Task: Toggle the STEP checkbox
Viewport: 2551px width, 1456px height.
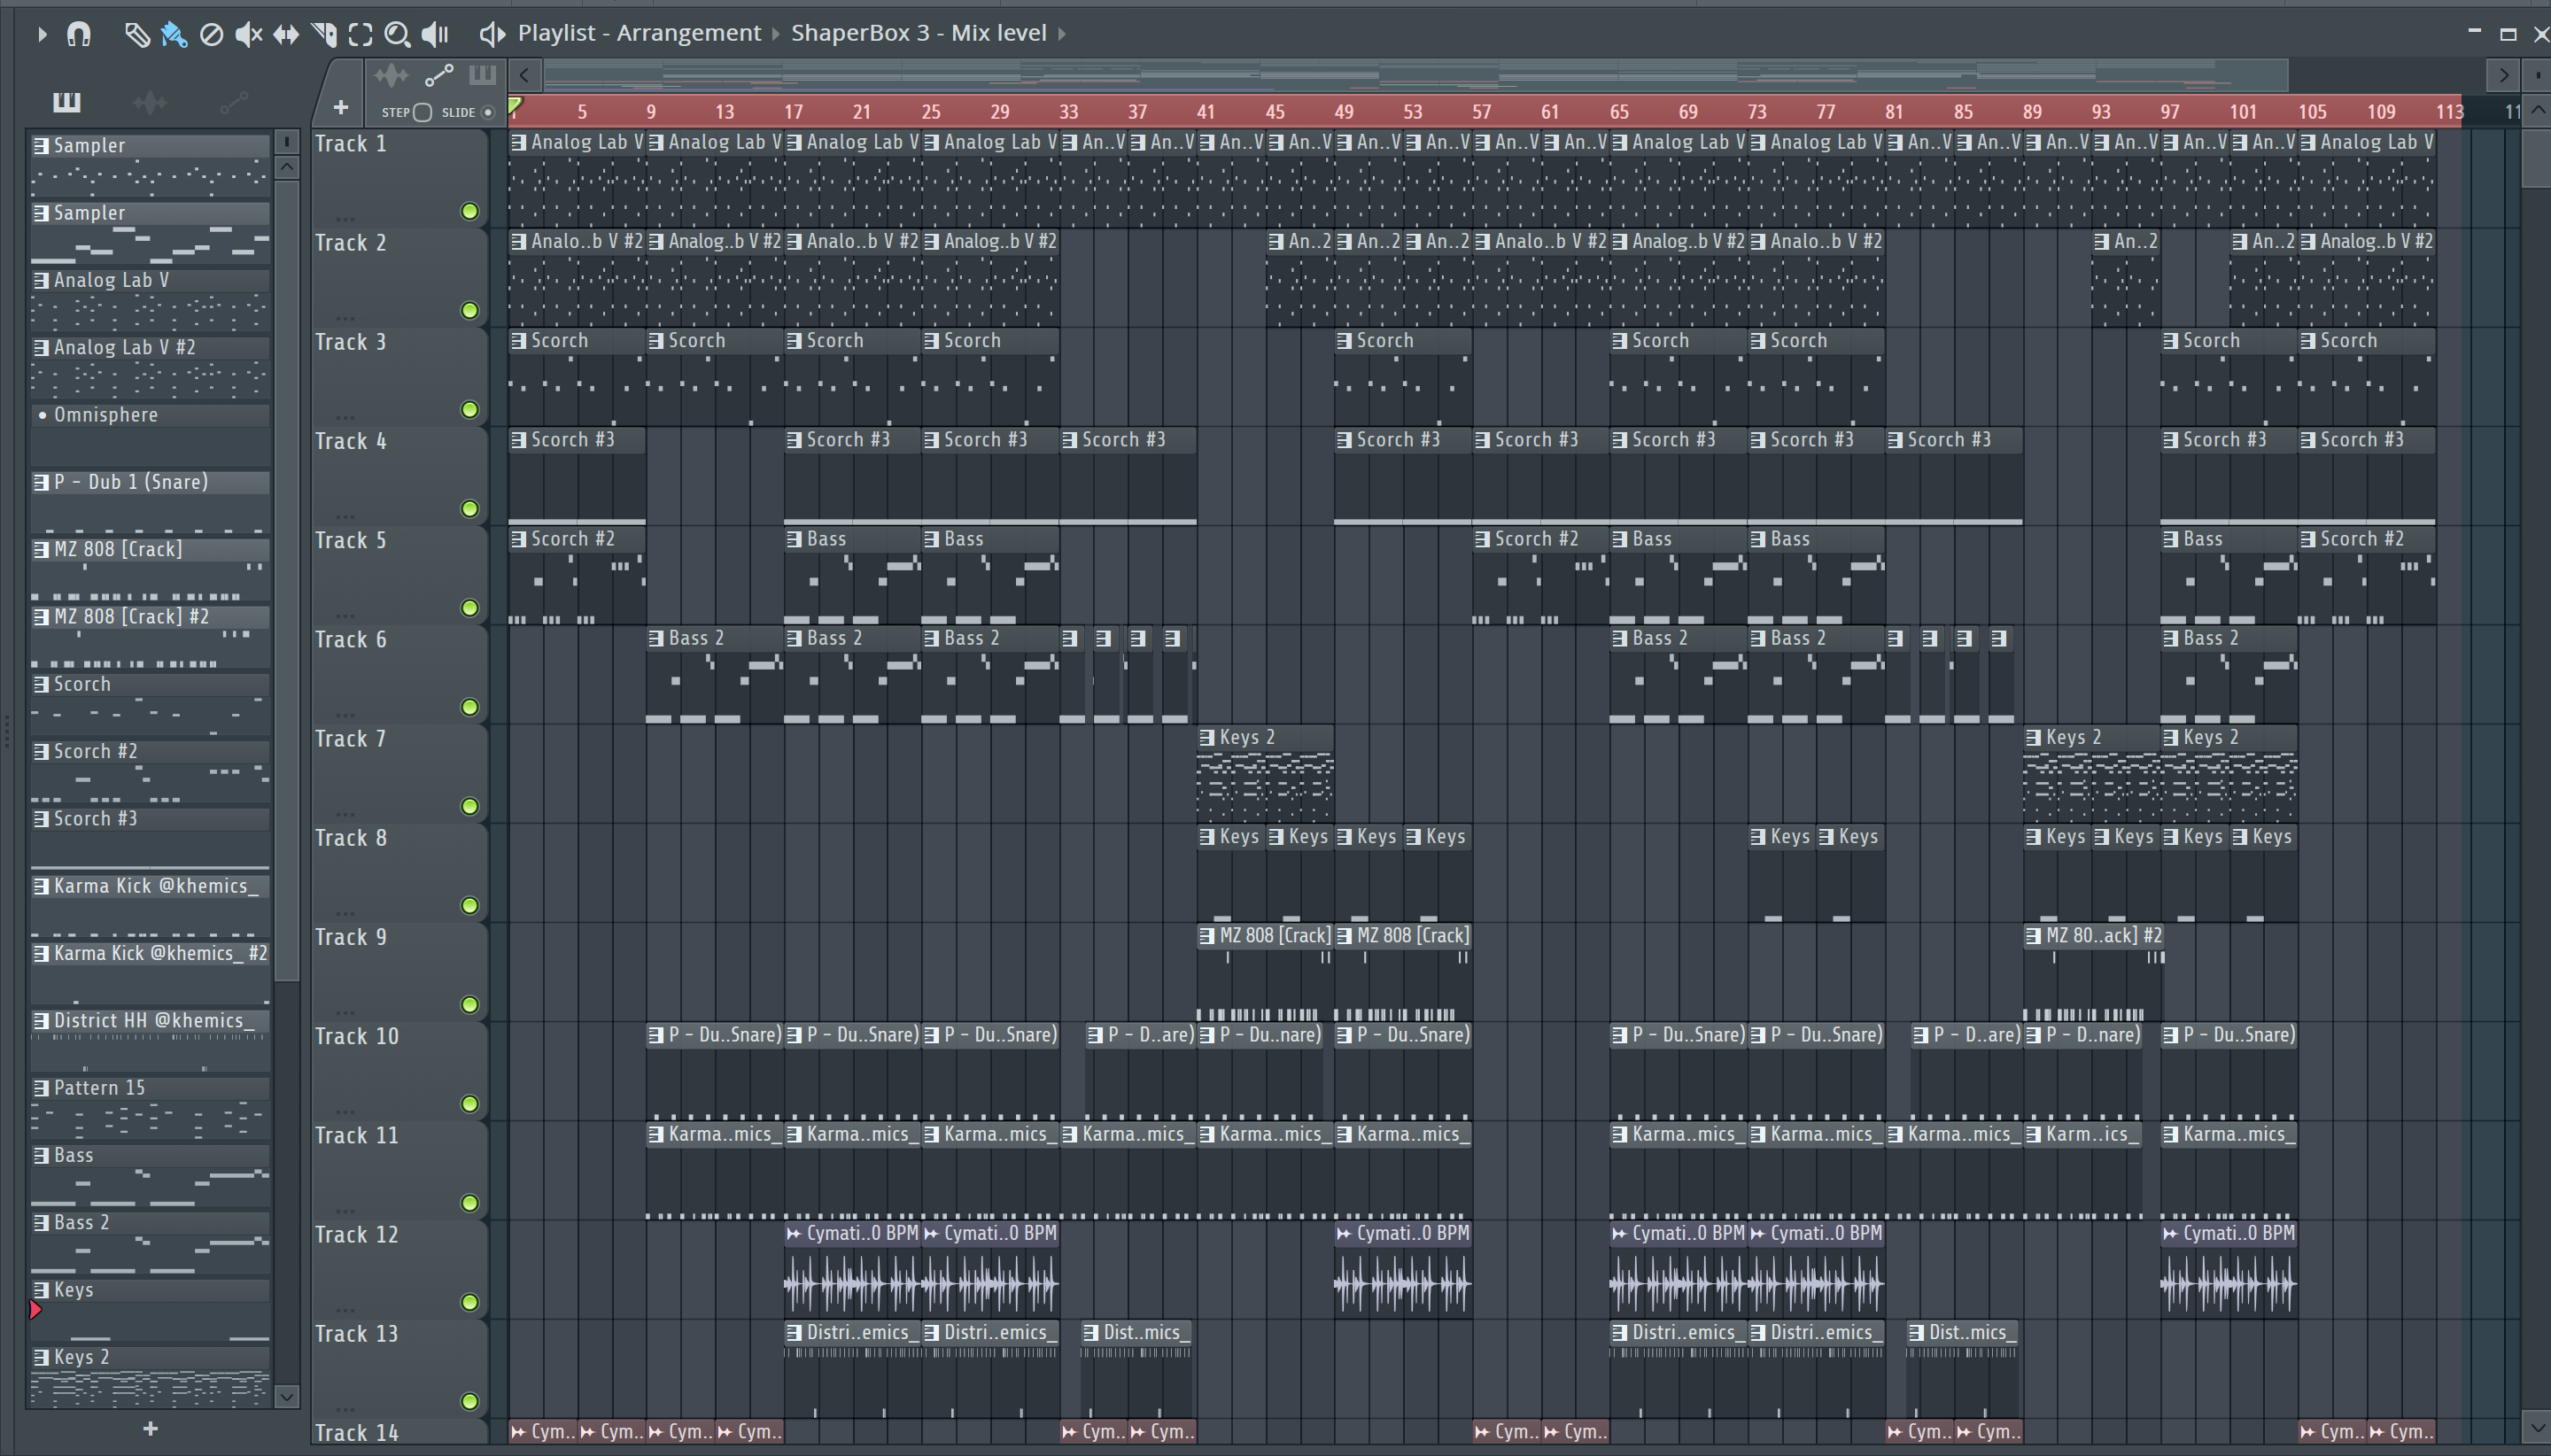Action: pyautogui.click(x=422, y=112)
